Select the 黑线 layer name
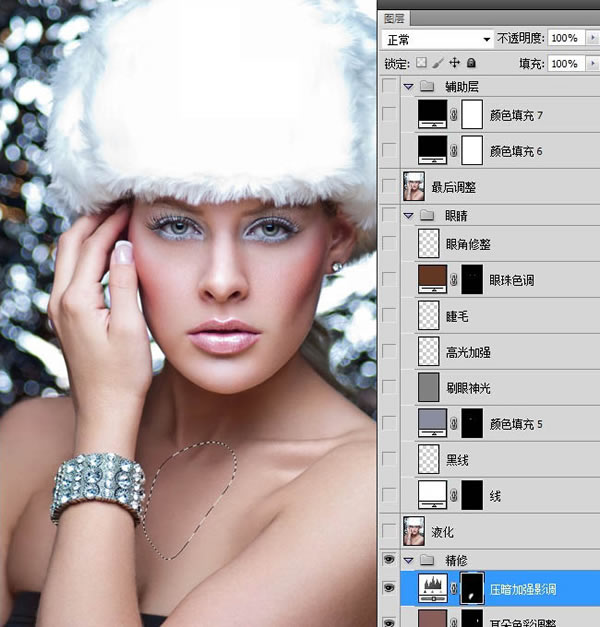 pos(457,460)
